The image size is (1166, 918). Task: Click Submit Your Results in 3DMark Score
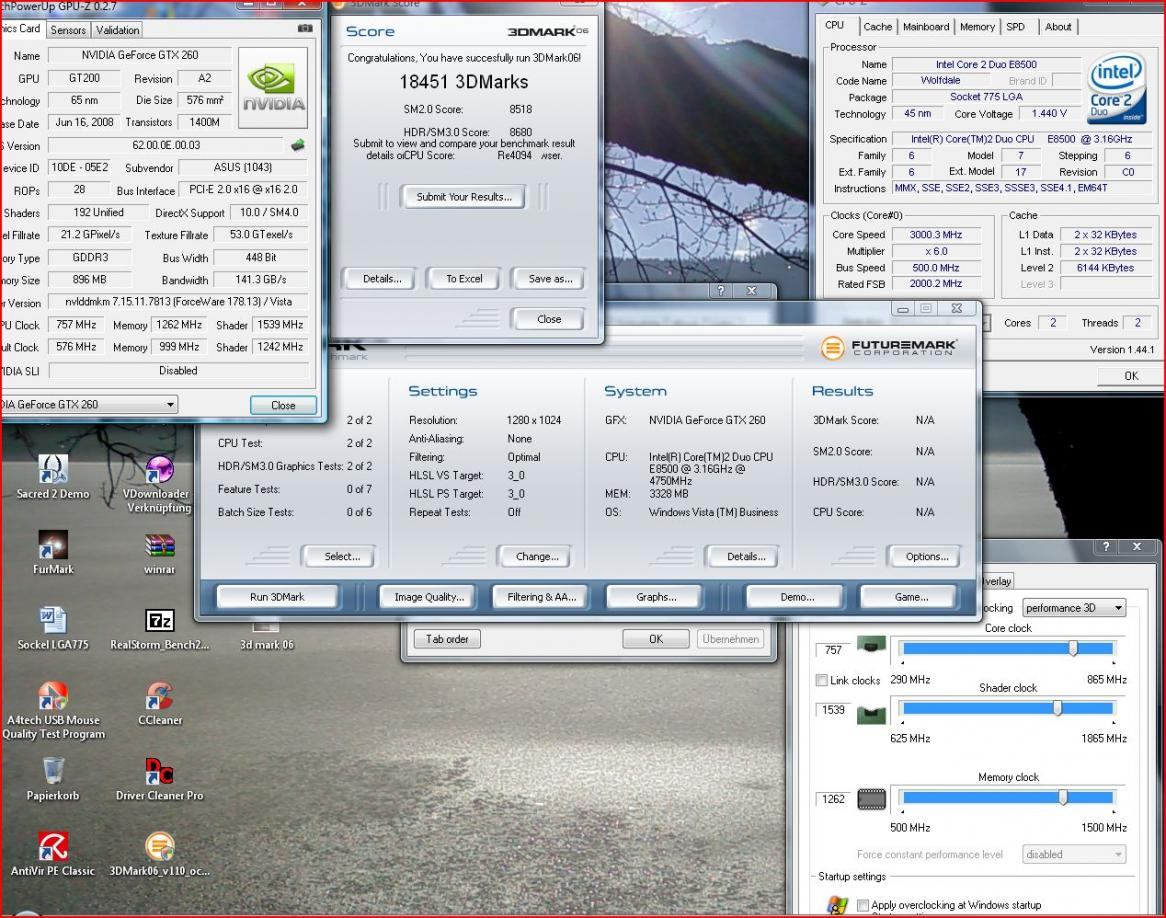click(464, 196)
